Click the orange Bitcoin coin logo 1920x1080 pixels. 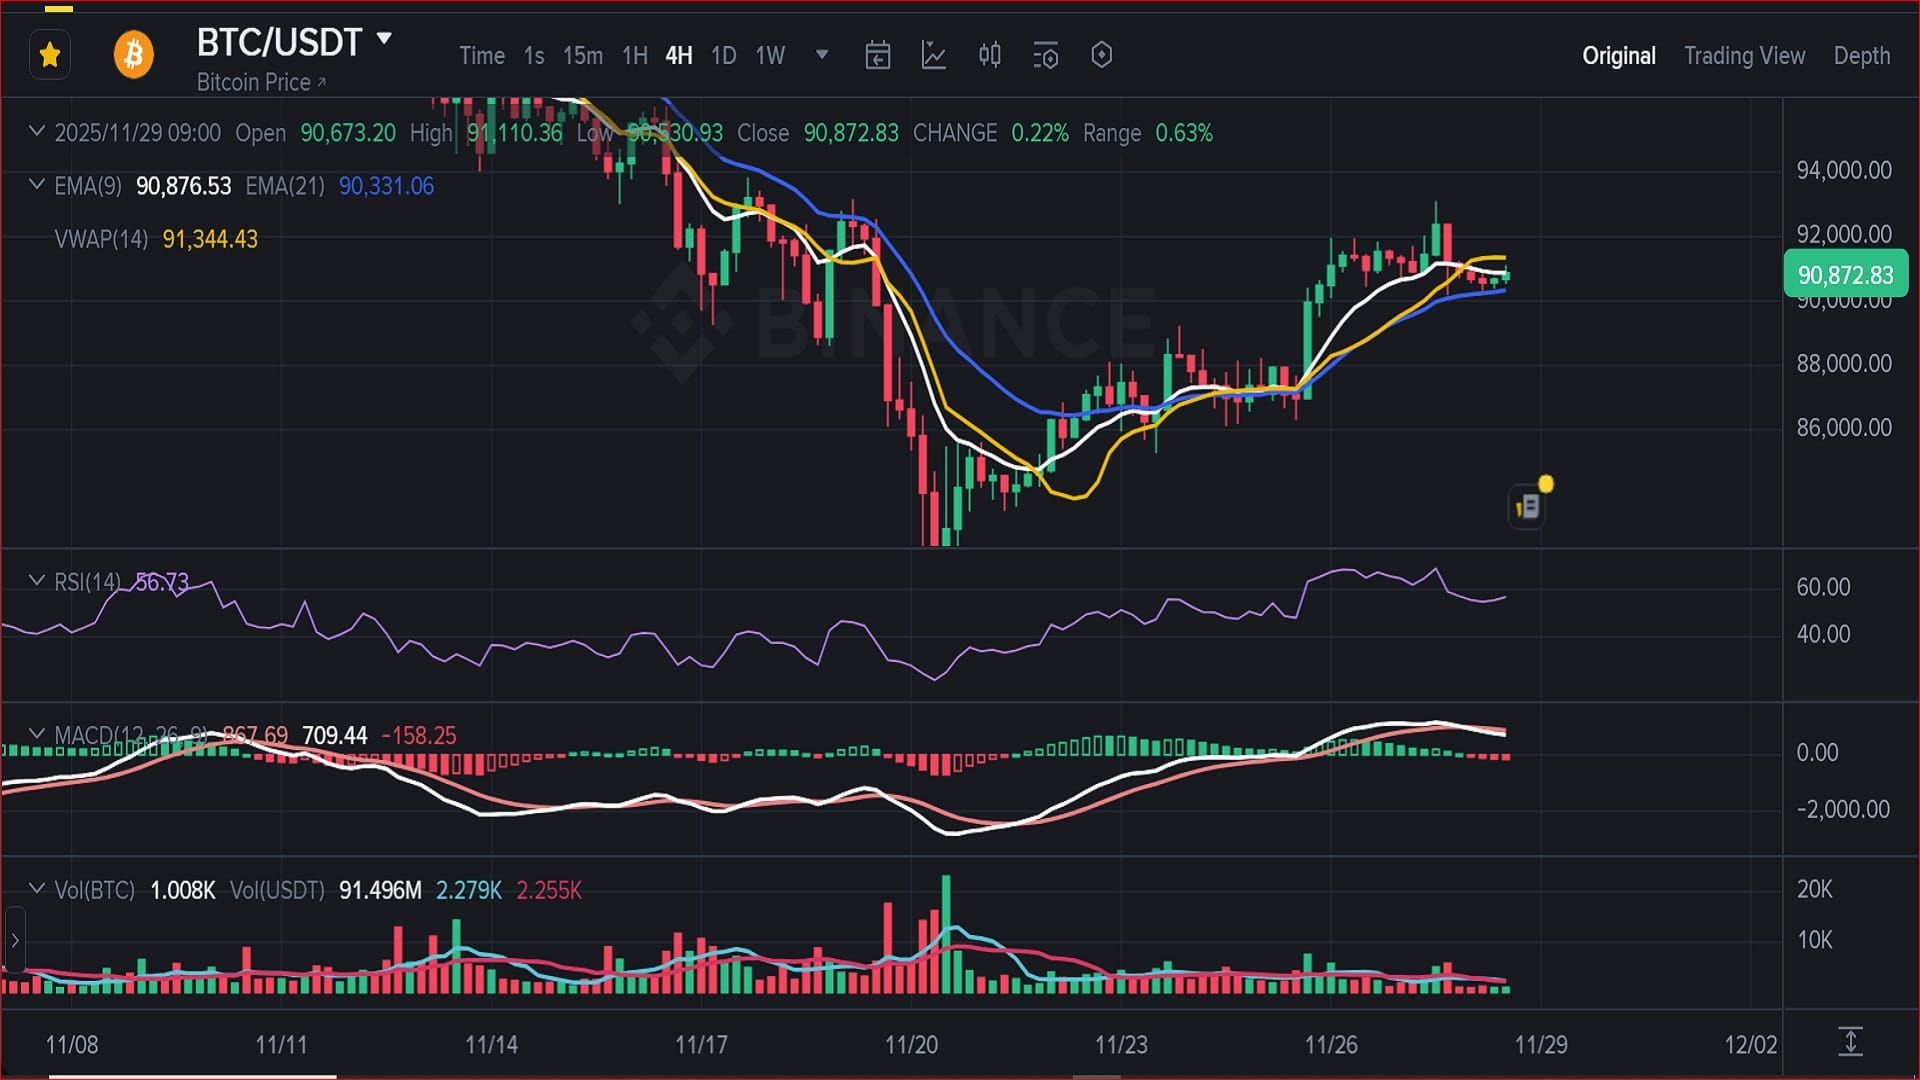tap(133, 55)
